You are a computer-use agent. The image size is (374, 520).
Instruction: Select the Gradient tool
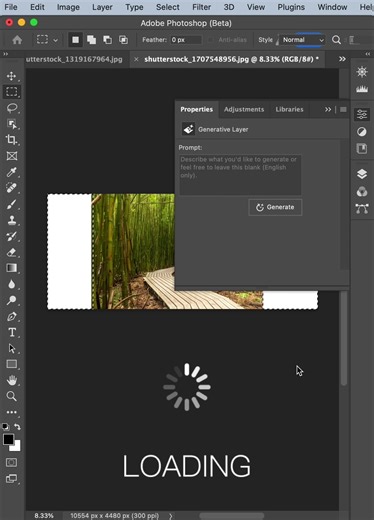click(12, 268)
